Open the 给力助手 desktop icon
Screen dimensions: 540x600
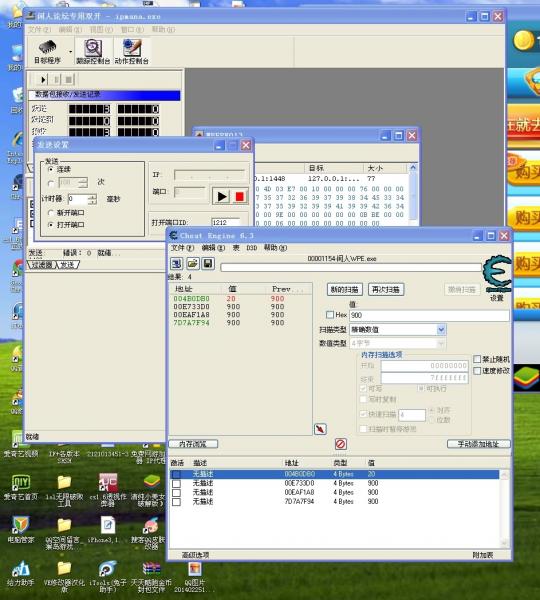tap(21, 572)
